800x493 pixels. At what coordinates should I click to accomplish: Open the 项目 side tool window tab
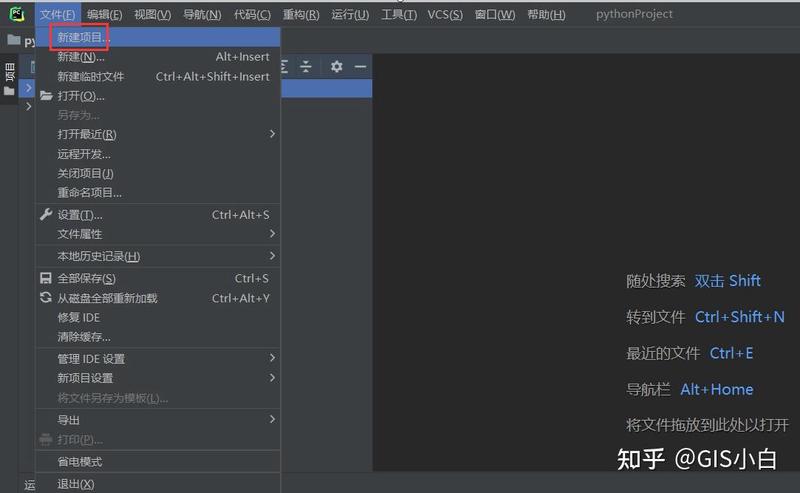pos(9,78)
